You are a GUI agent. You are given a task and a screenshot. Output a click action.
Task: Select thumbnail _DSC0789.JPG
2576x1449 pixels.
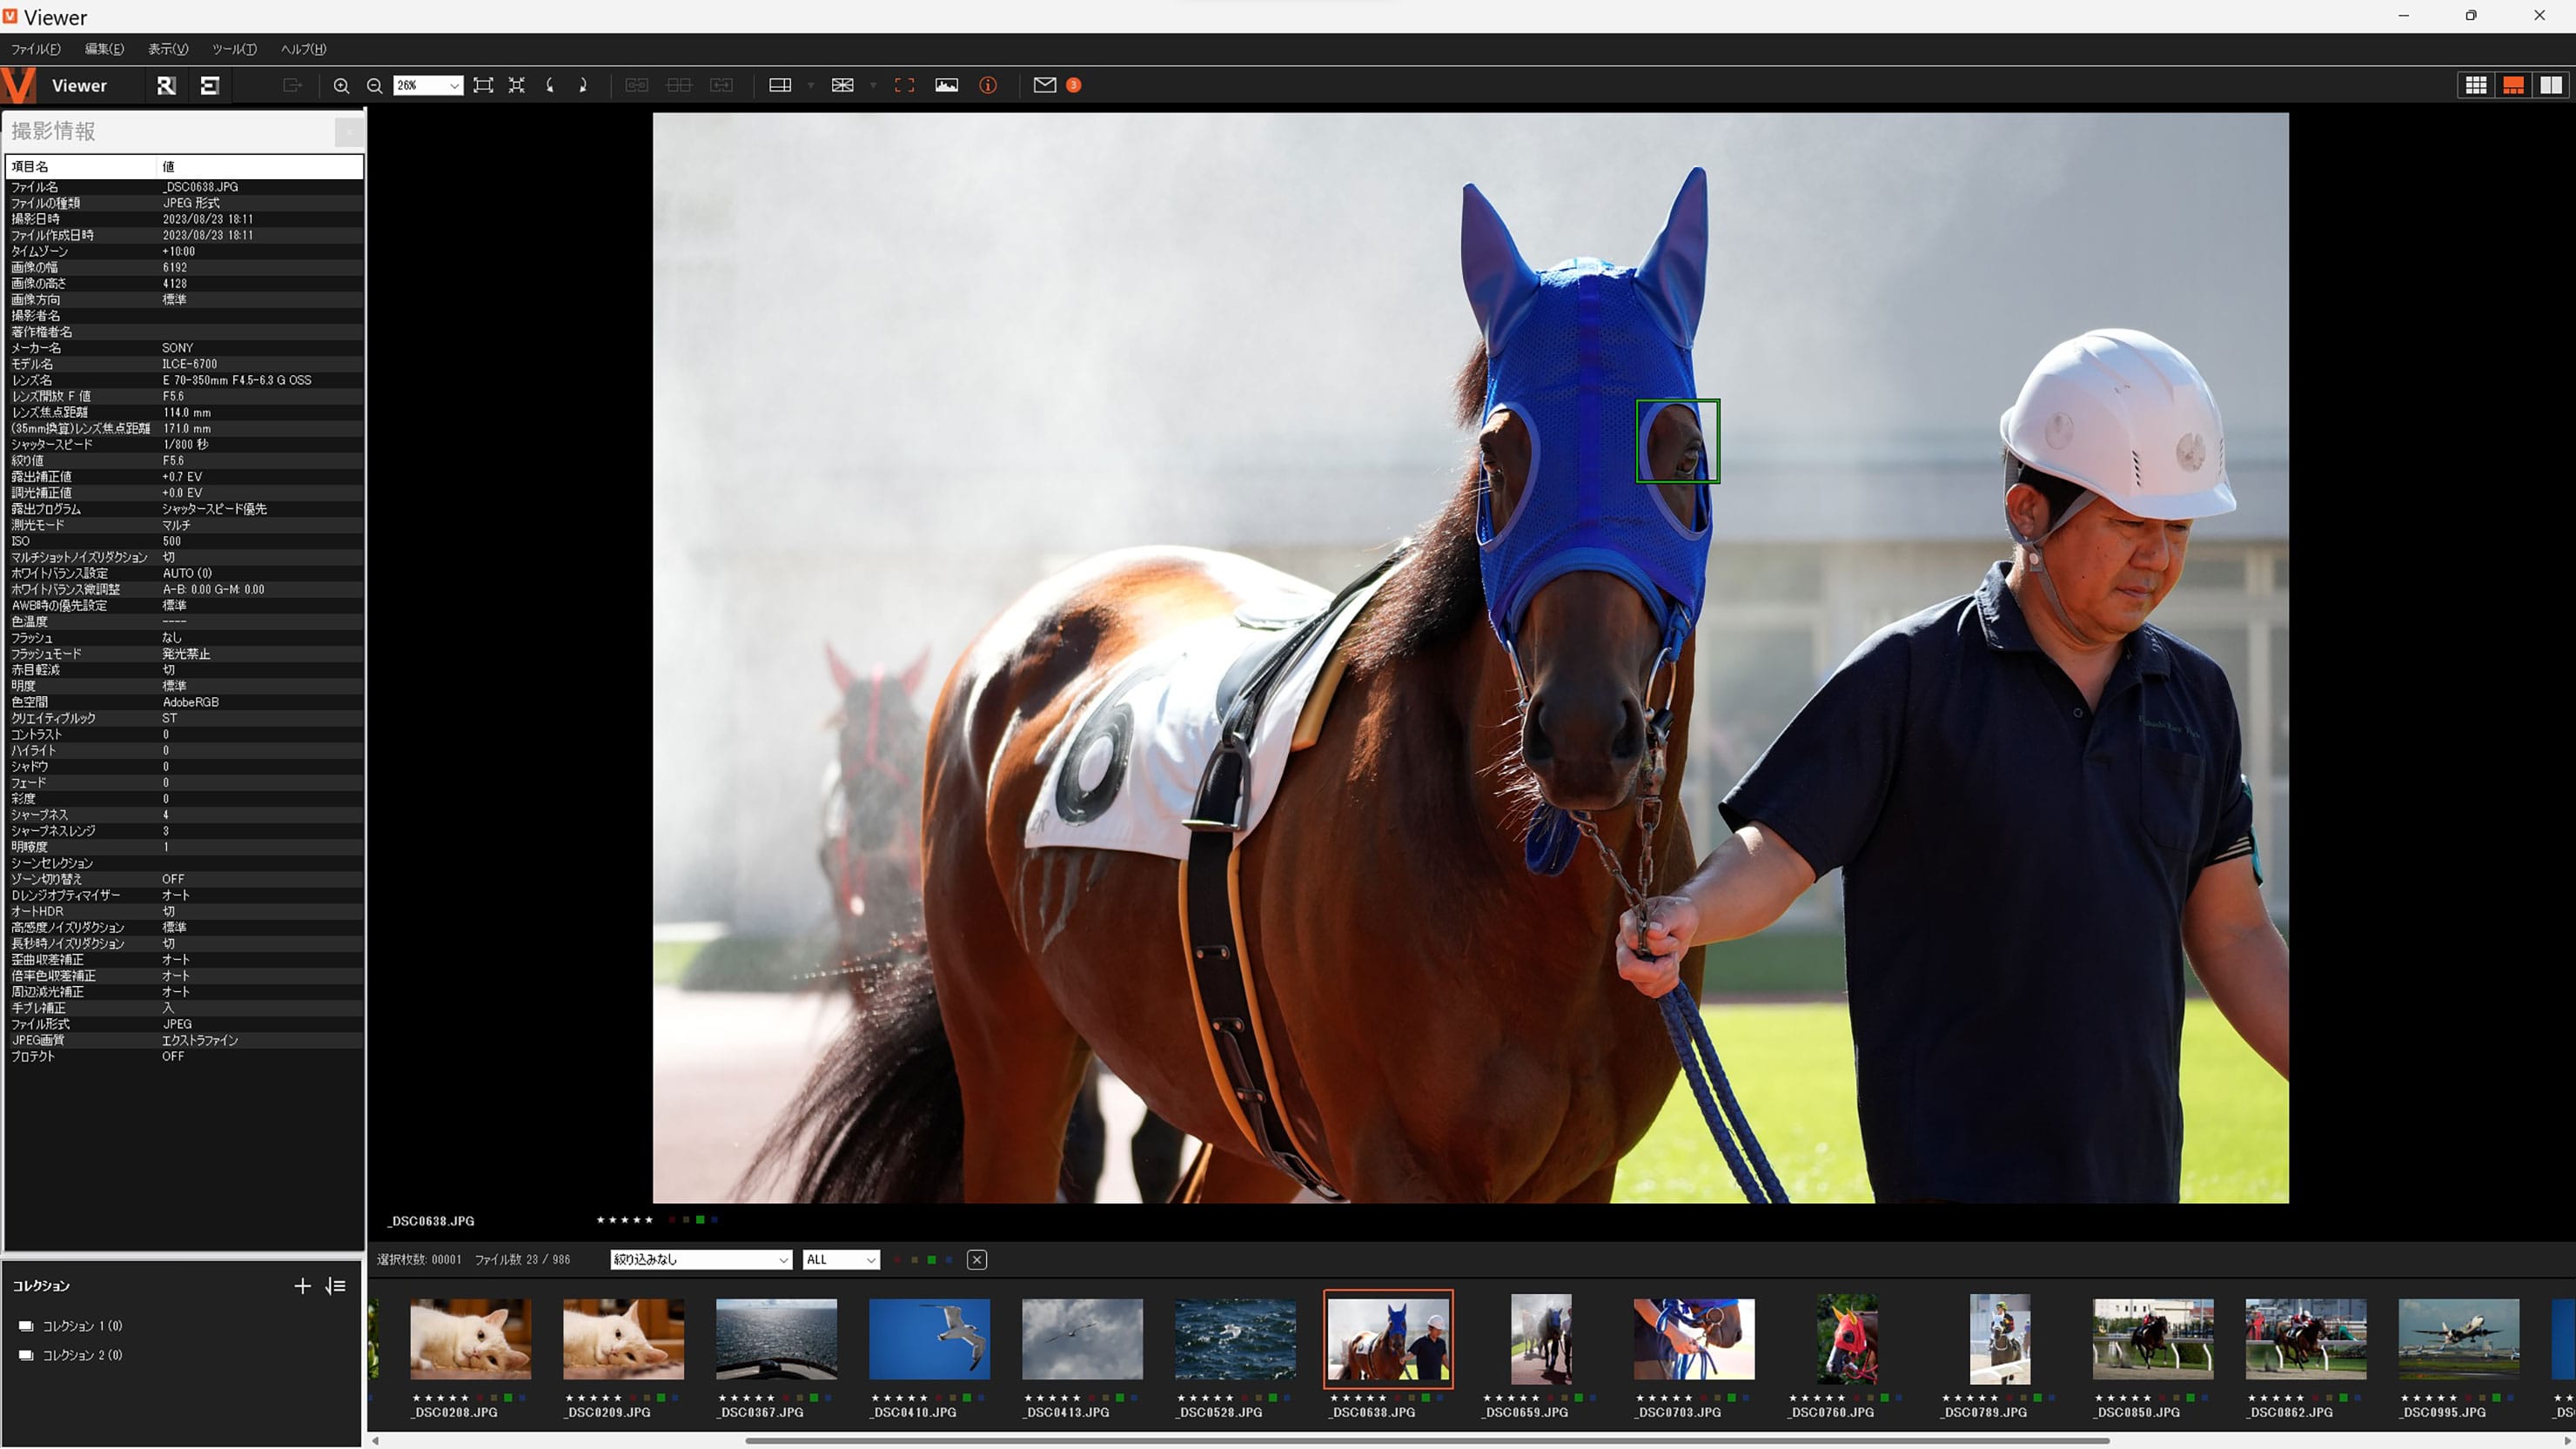pyautogui.click(x=2000, y=1338)
